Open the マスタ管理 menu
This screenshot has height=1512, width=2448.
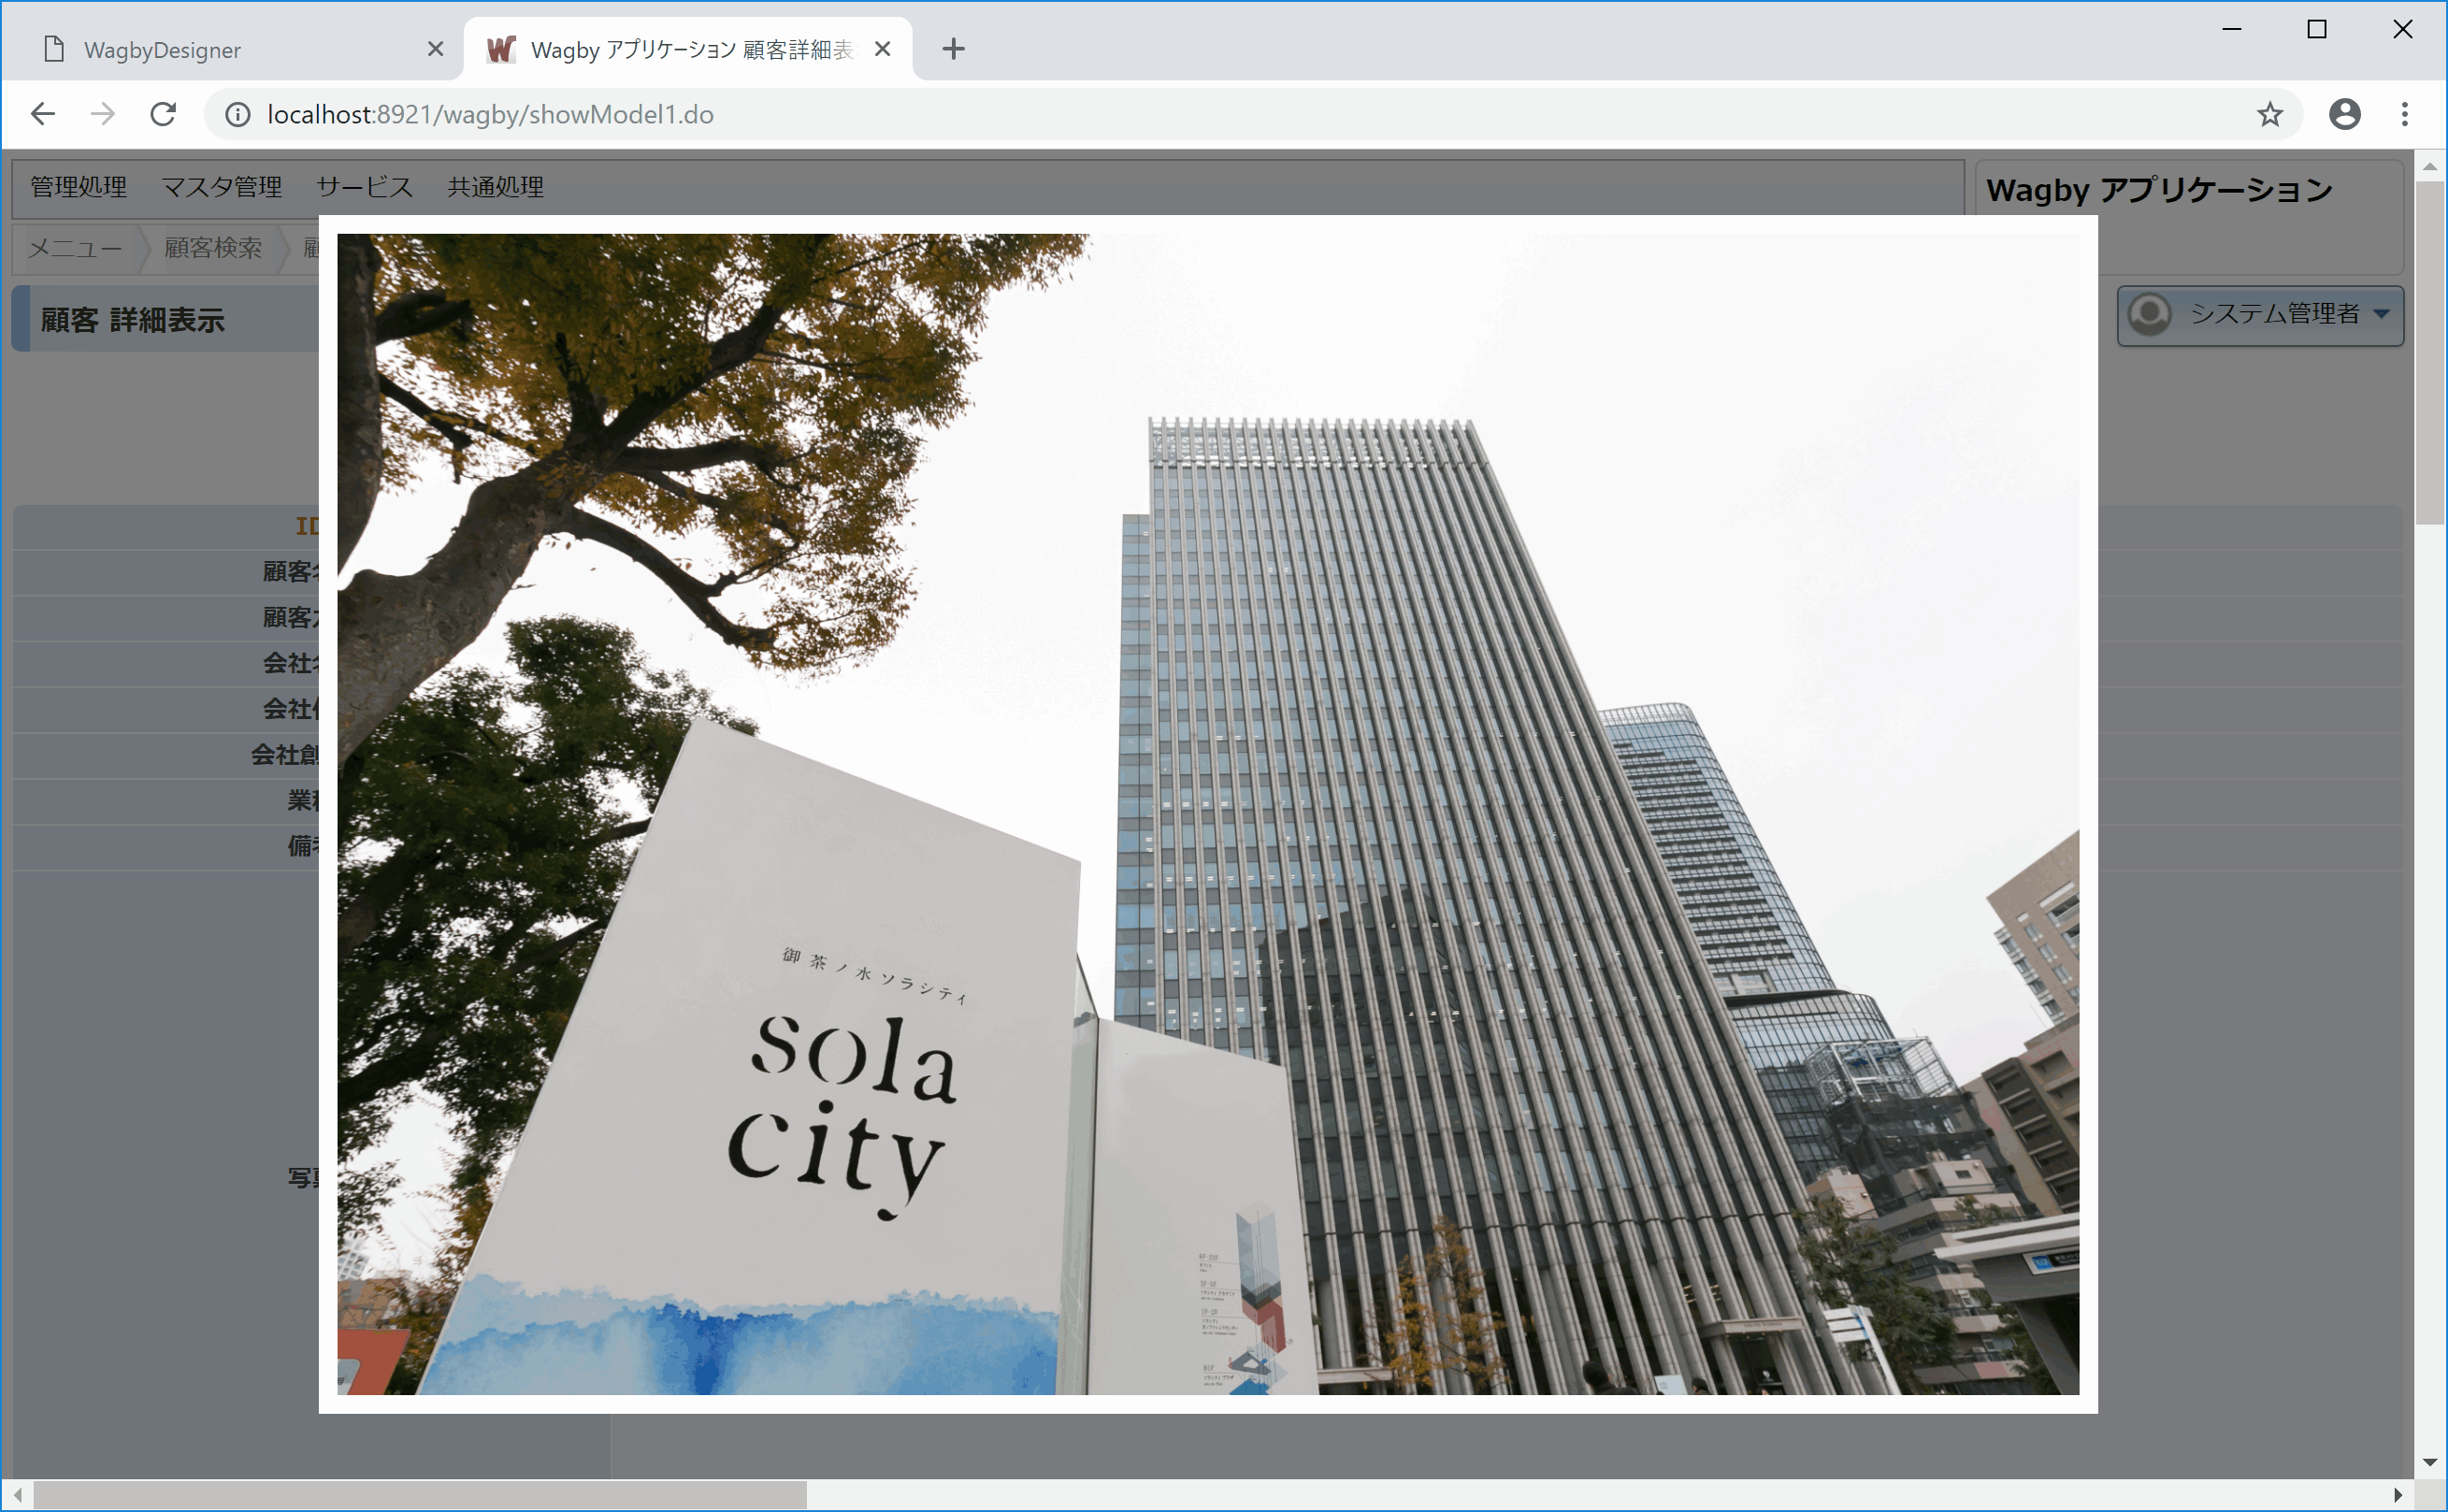click(x=222, y=187)
